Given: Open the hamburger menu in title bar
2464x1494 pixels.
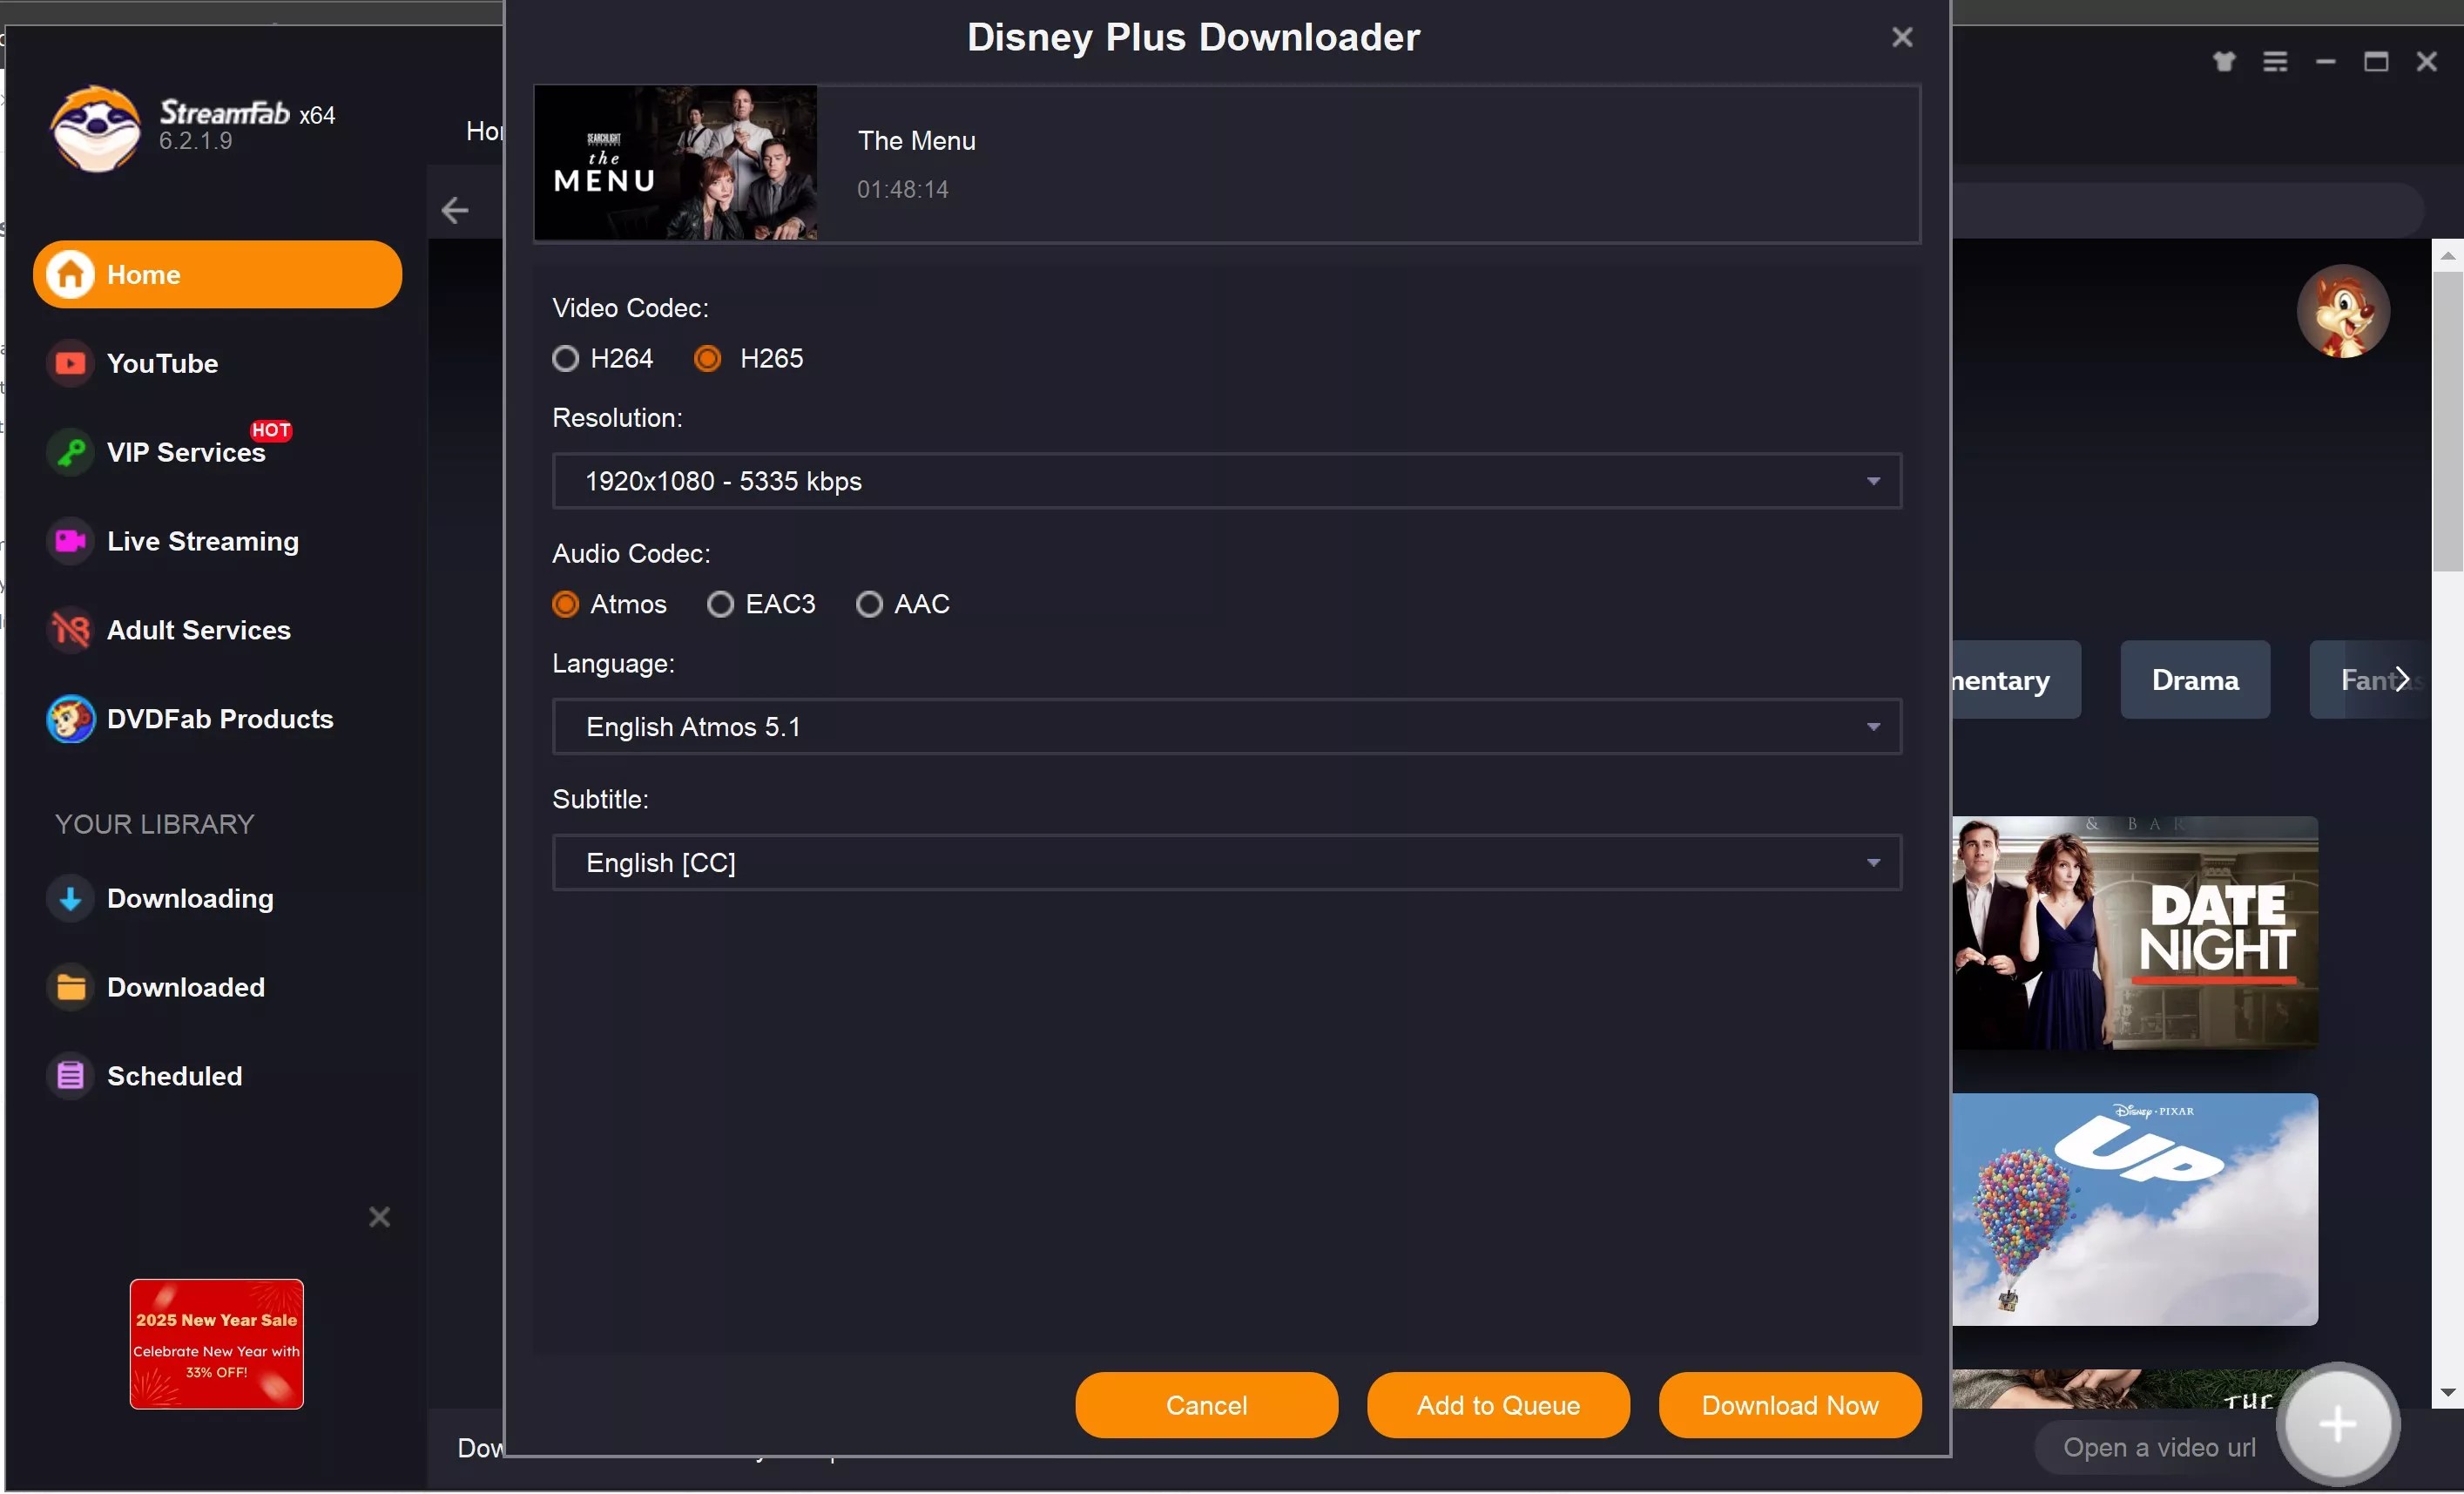Looking at the screenshot, I should [2275, 62].
